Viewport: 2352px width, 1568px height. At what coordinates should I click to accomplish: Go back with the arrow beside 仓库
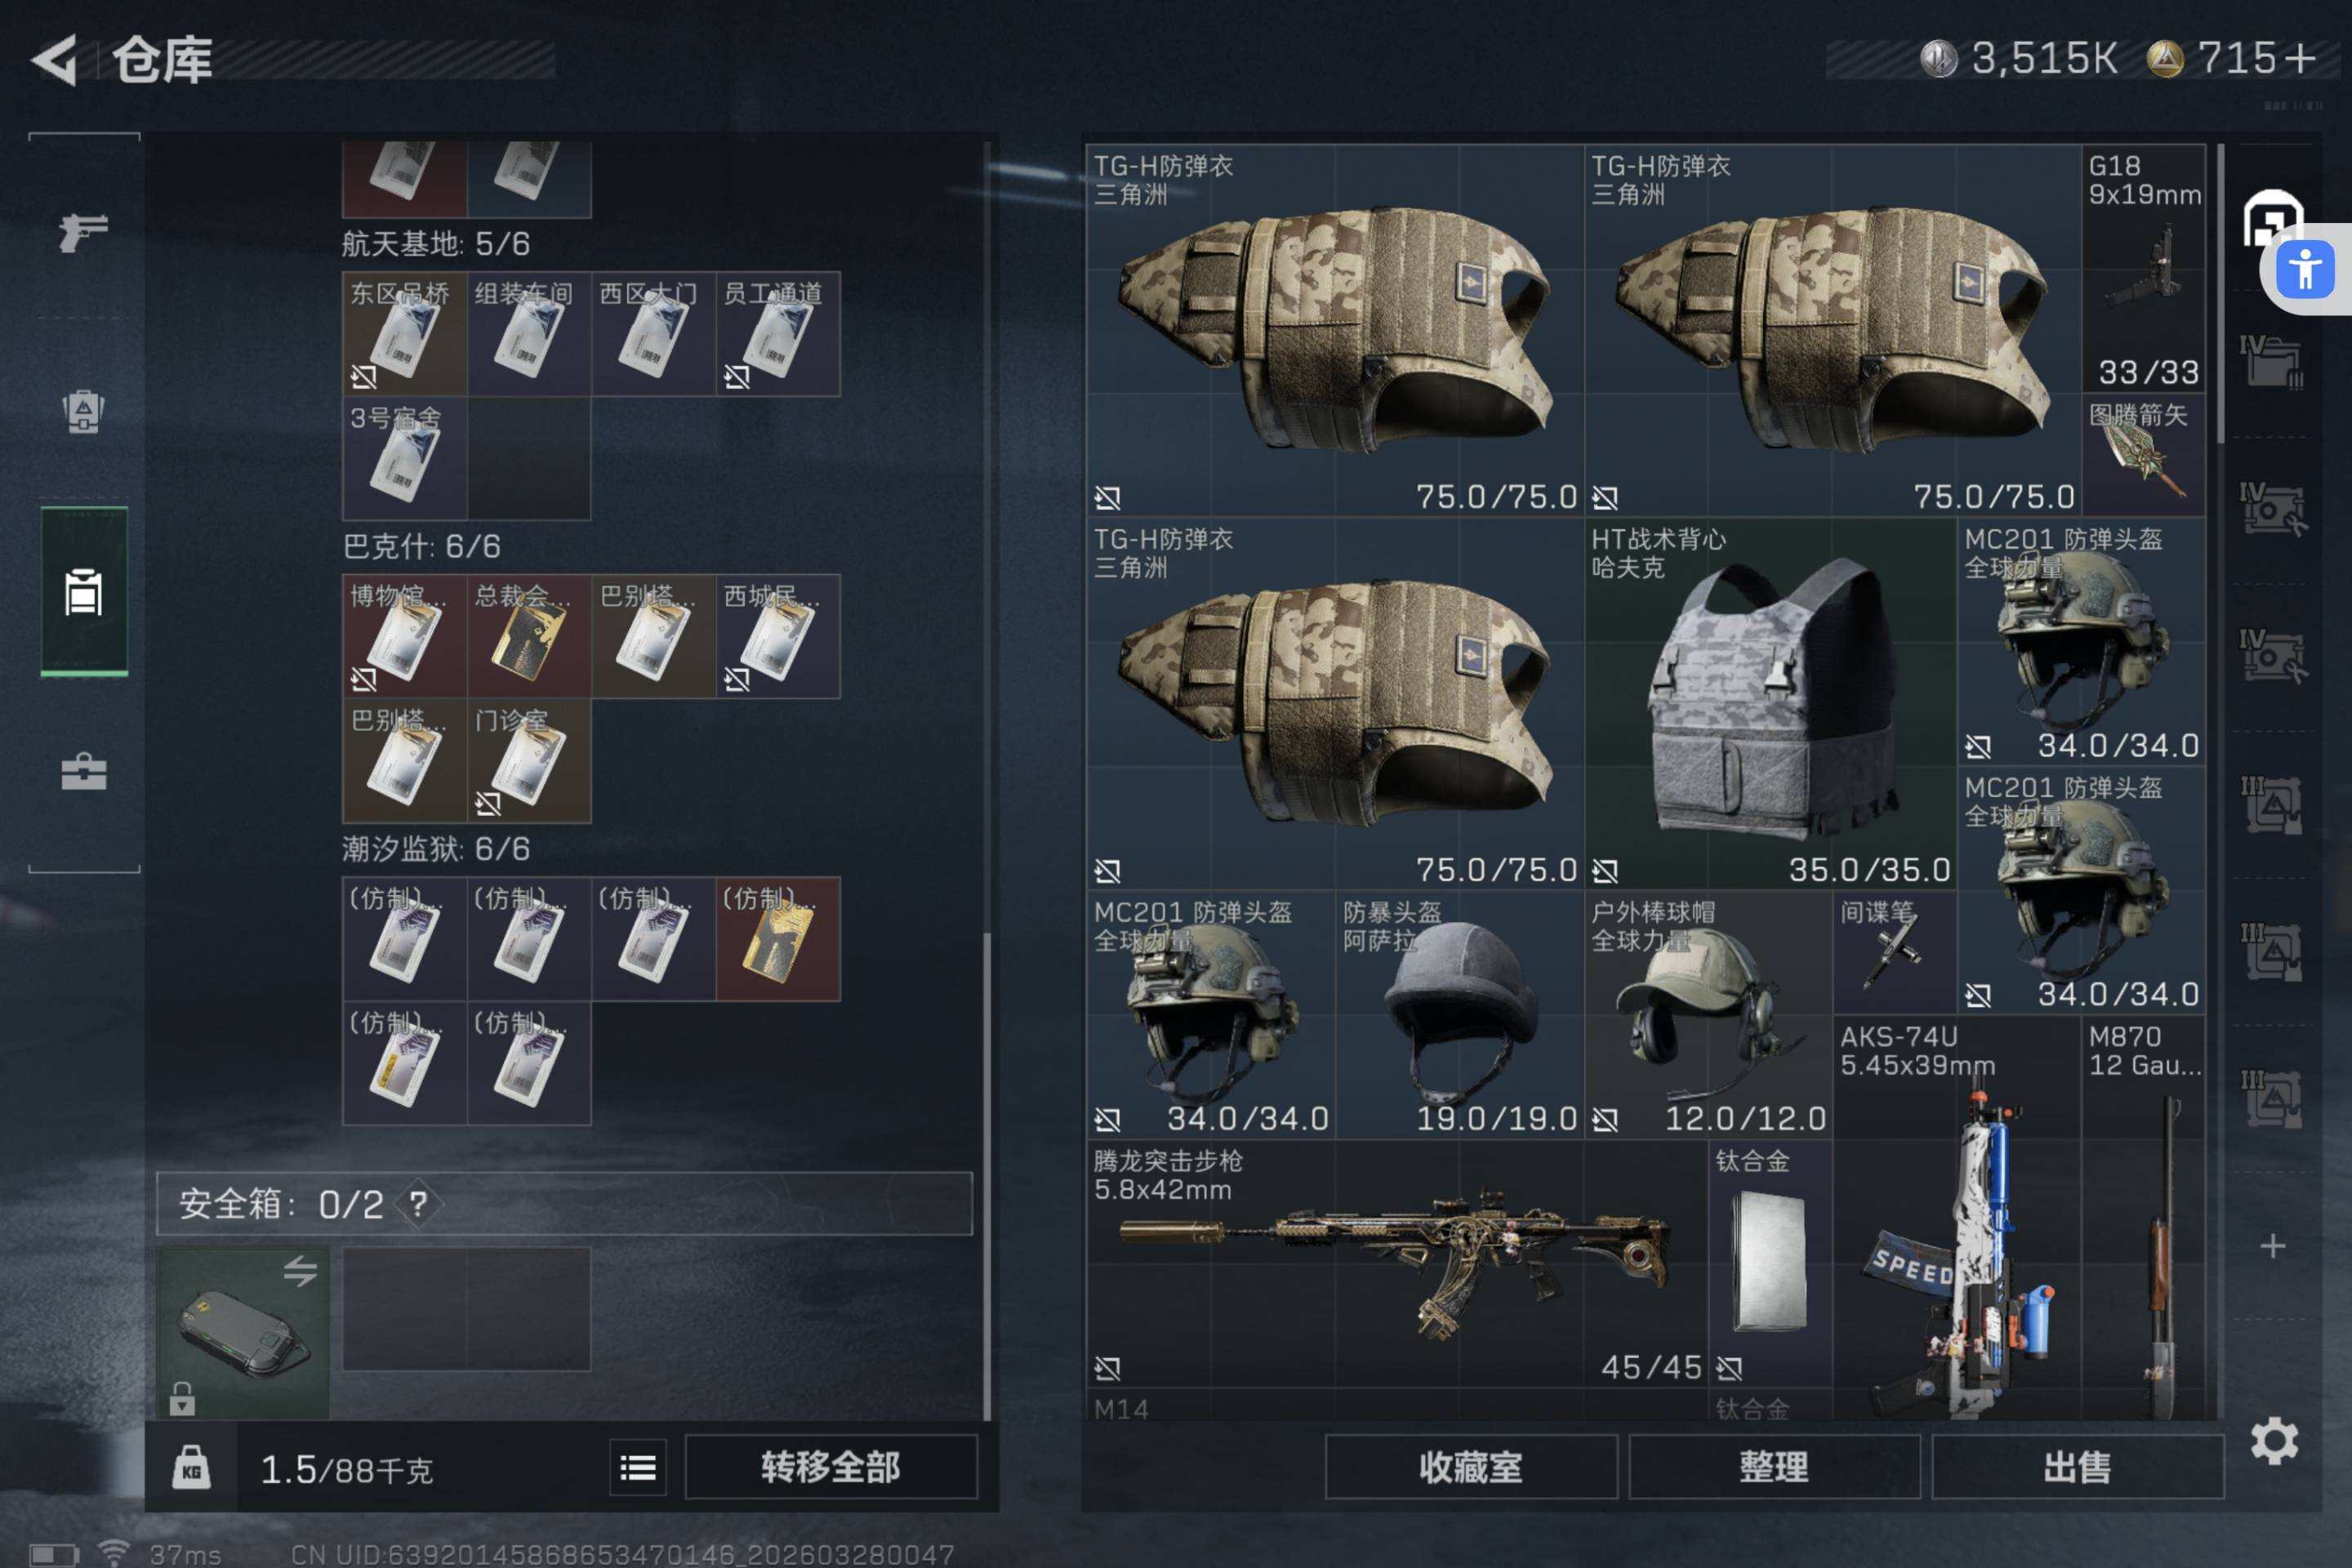55,60
